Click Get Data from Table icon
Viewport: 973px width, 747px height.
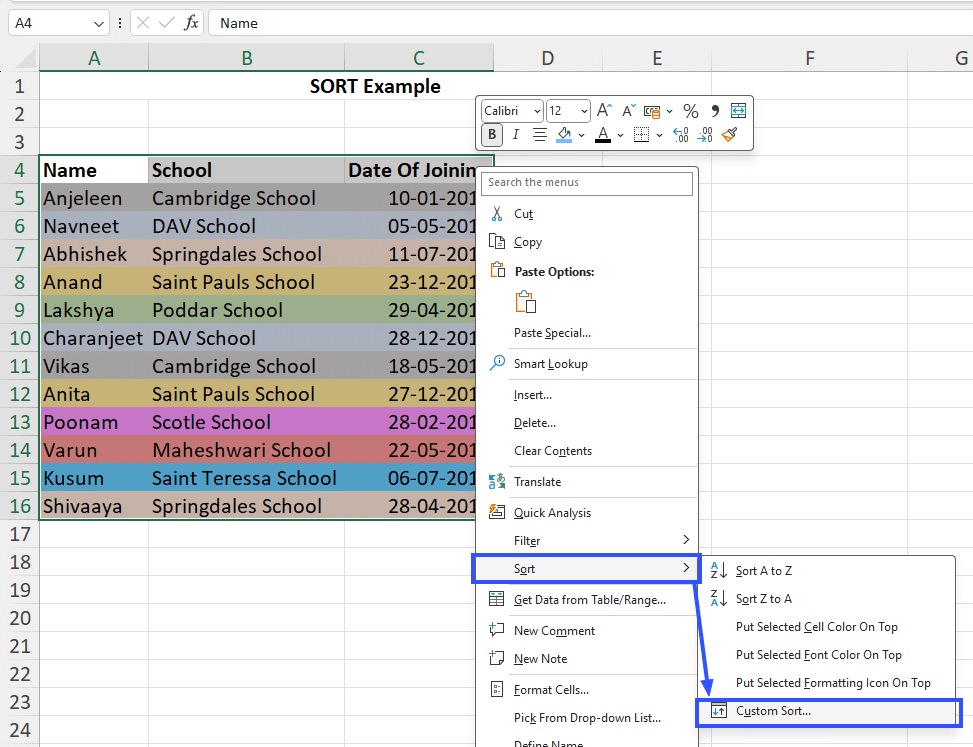tap(497, 599)
